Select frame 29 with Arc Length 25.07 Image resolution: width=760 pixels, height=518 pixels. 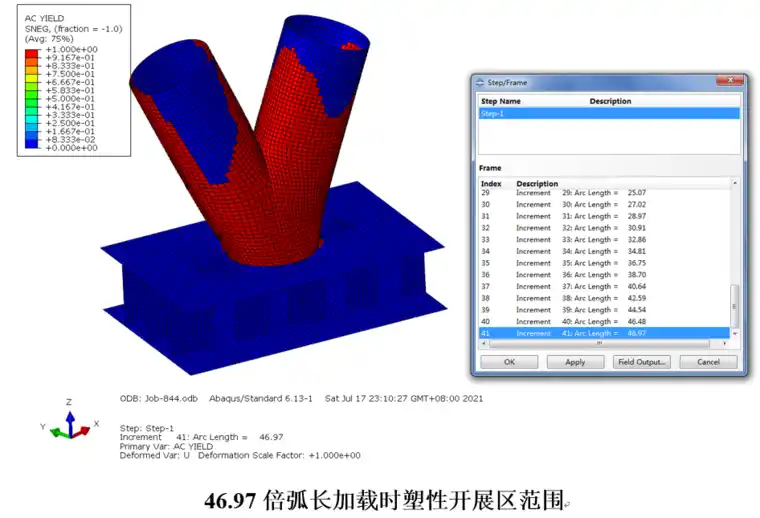(x=604, y=193)
